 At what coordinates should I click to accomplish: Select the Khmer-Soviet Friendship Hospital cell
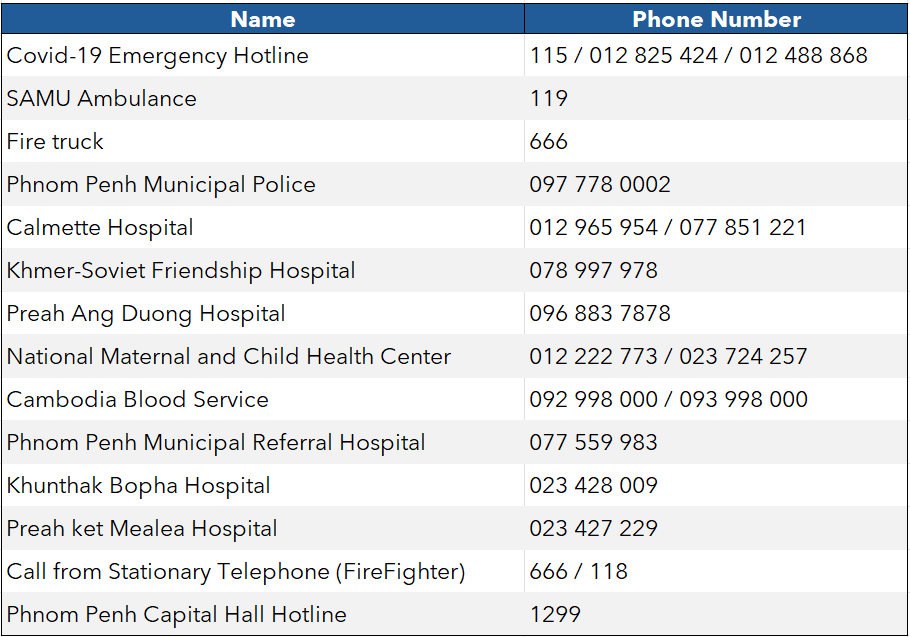(181, 271)
